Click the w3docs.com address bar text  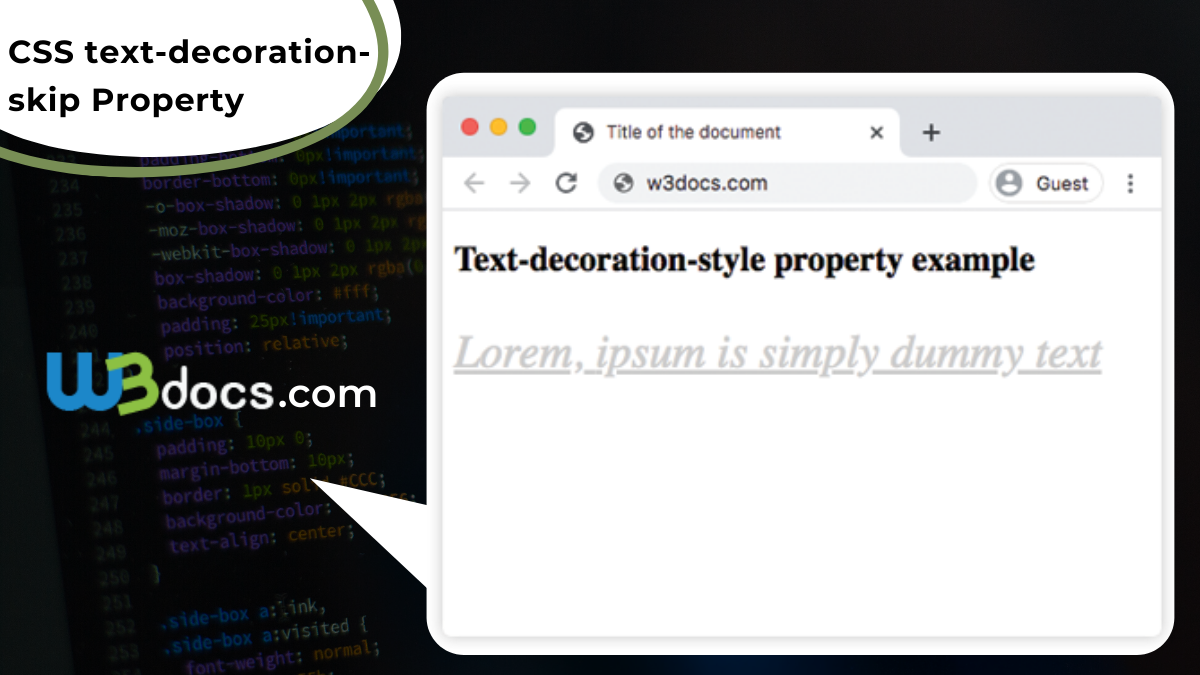pyautogui.click(x=706, y=183)
